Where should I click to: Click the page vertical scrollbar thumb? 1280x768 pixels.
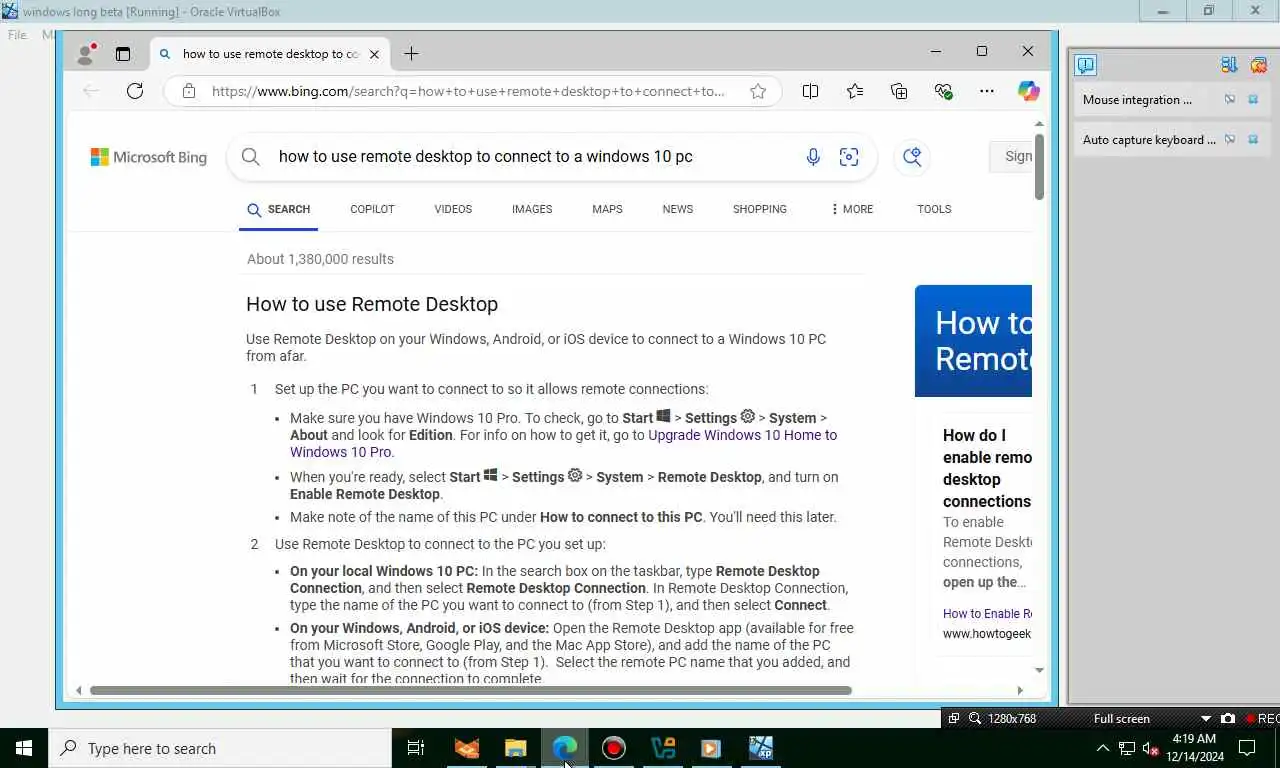[x=1039, y=166]
